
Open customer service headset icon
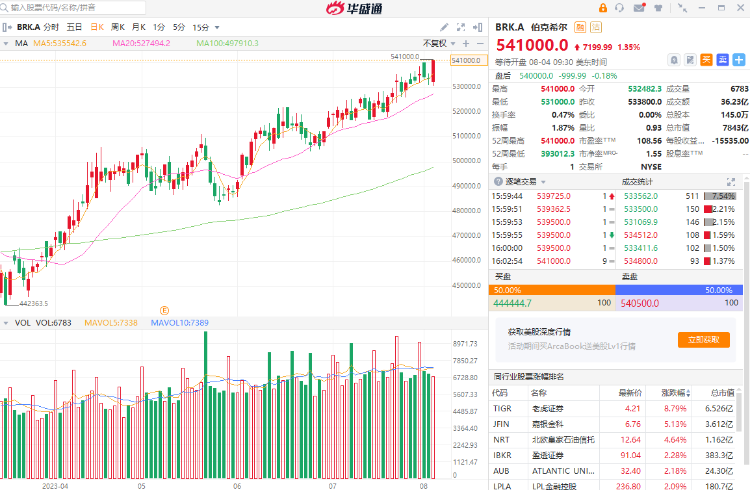point(620,8)
